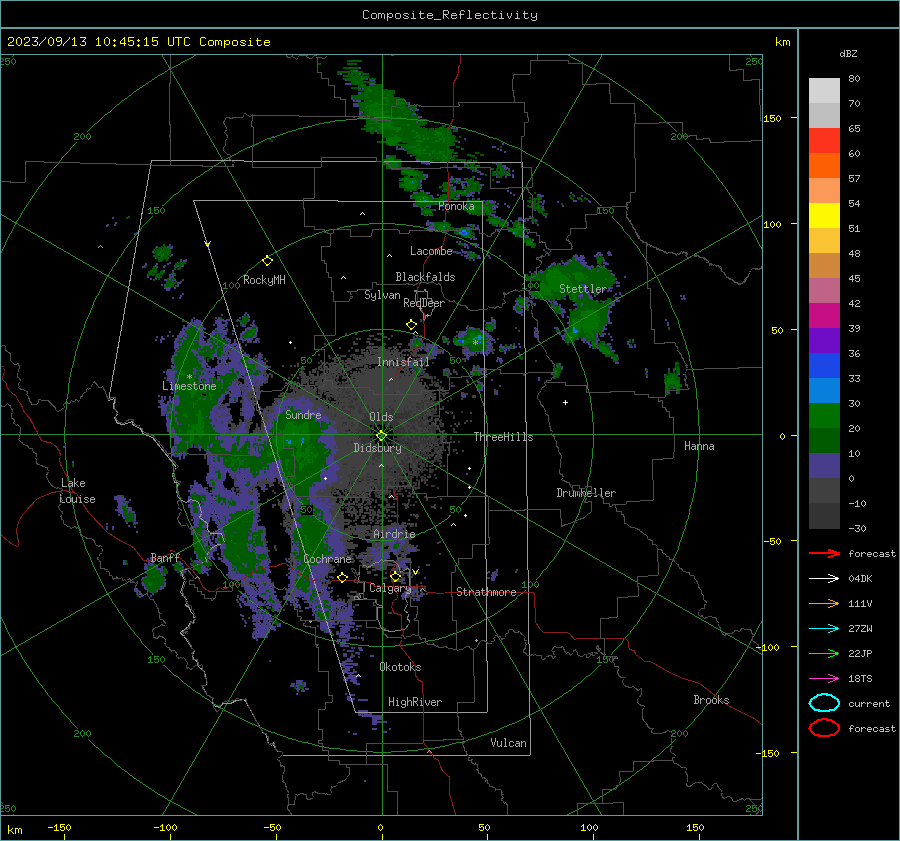Click the Vulcan town label
Image resolution: width=900 pixels, height=841 pixels.
508,743
